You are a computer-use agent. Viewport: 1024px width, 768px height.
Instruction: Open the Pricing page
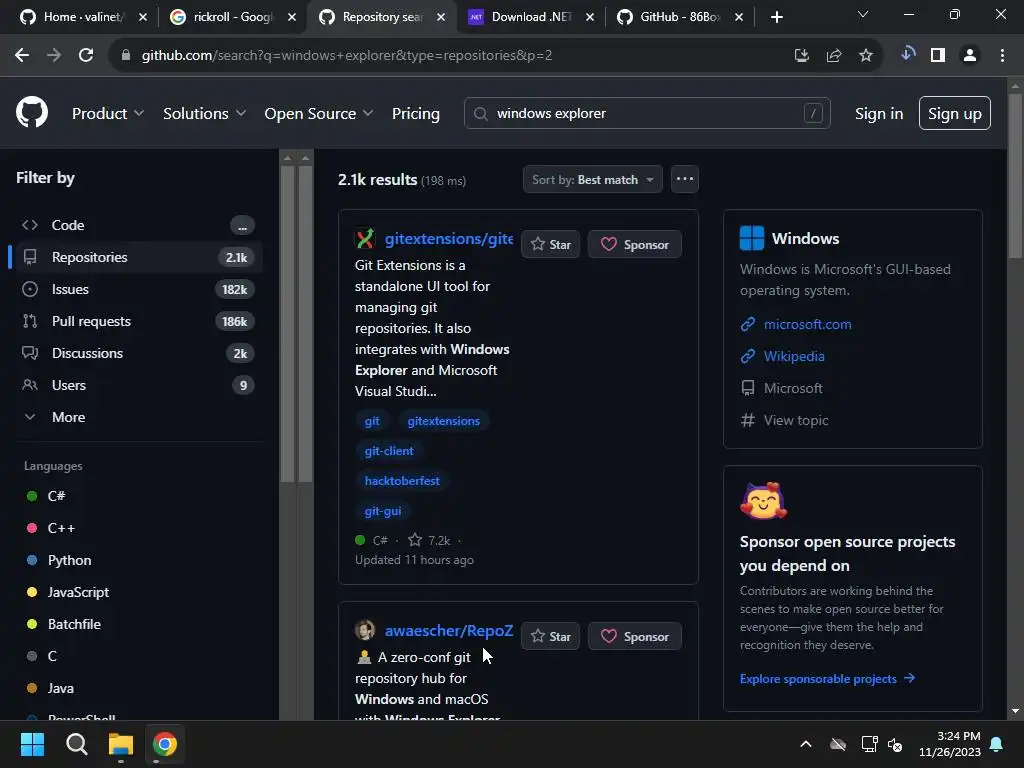[415, 113]
